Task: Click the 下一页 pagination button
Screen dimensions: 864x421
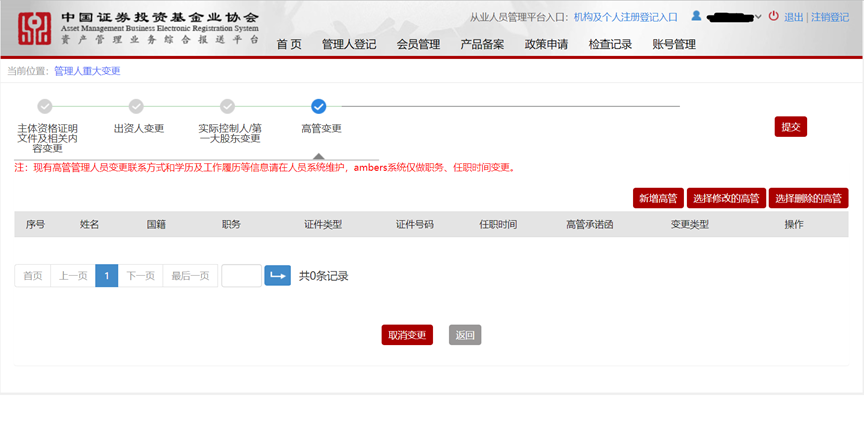Action: pyautogui.click(x=141, y=276)
